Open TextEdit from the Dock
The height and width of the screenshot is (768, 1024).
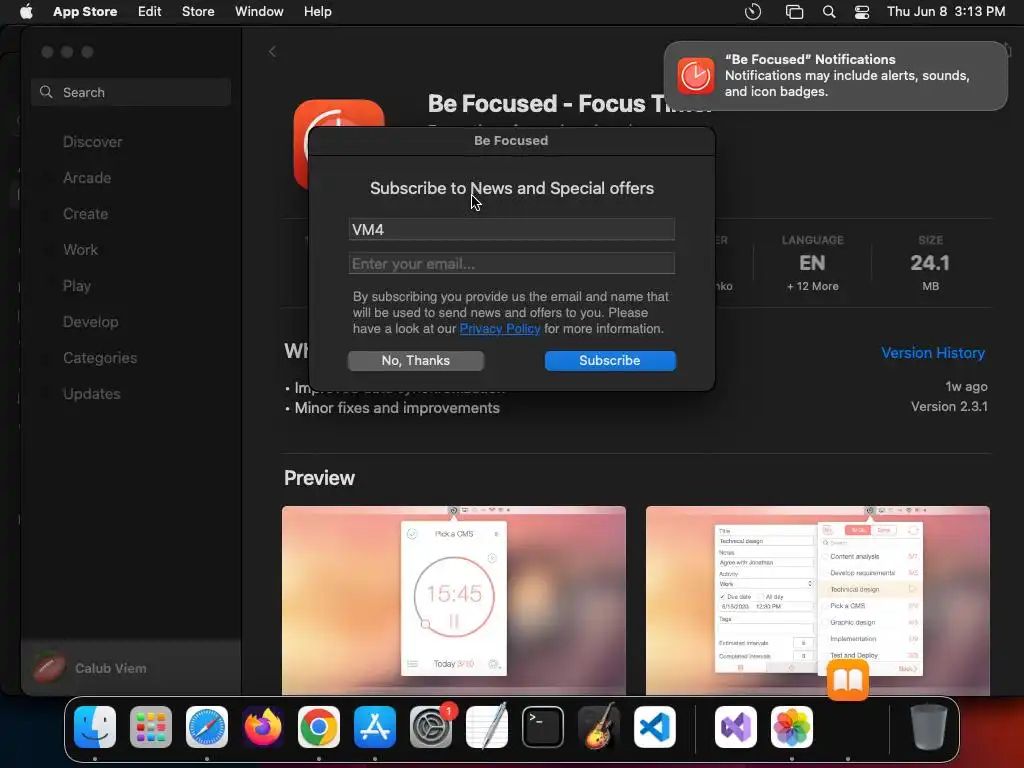click(487, 726)
